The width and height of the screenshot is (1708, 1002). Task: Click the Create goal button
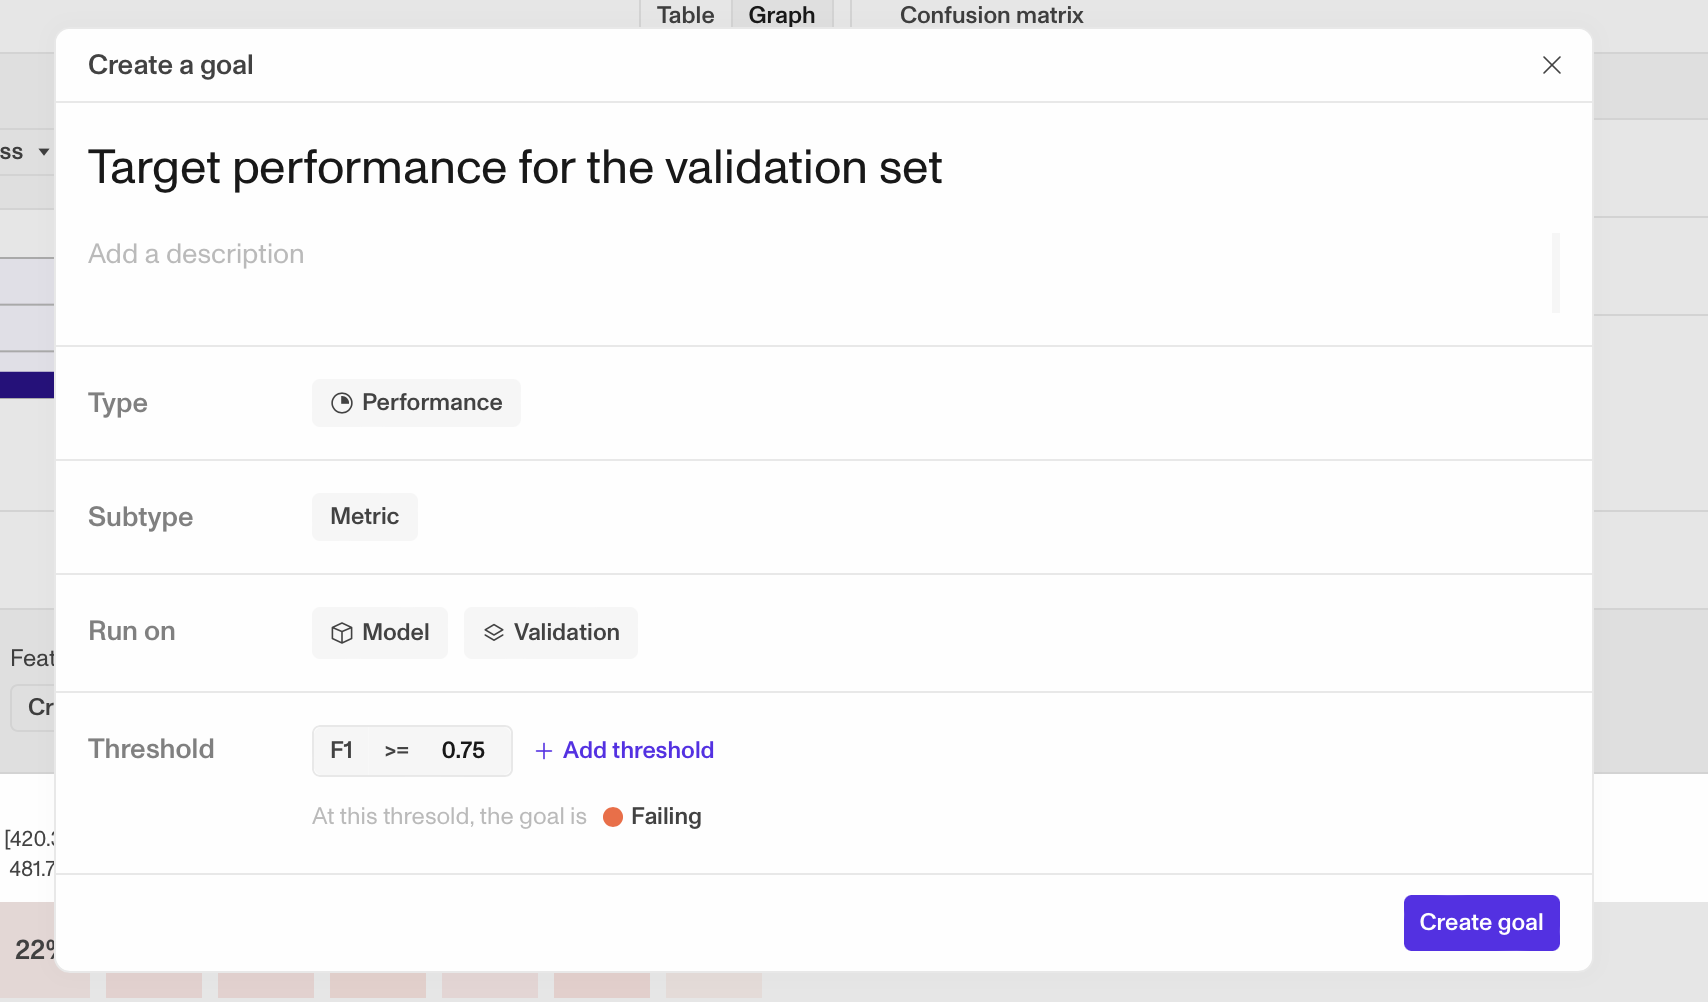(1482, 923)
